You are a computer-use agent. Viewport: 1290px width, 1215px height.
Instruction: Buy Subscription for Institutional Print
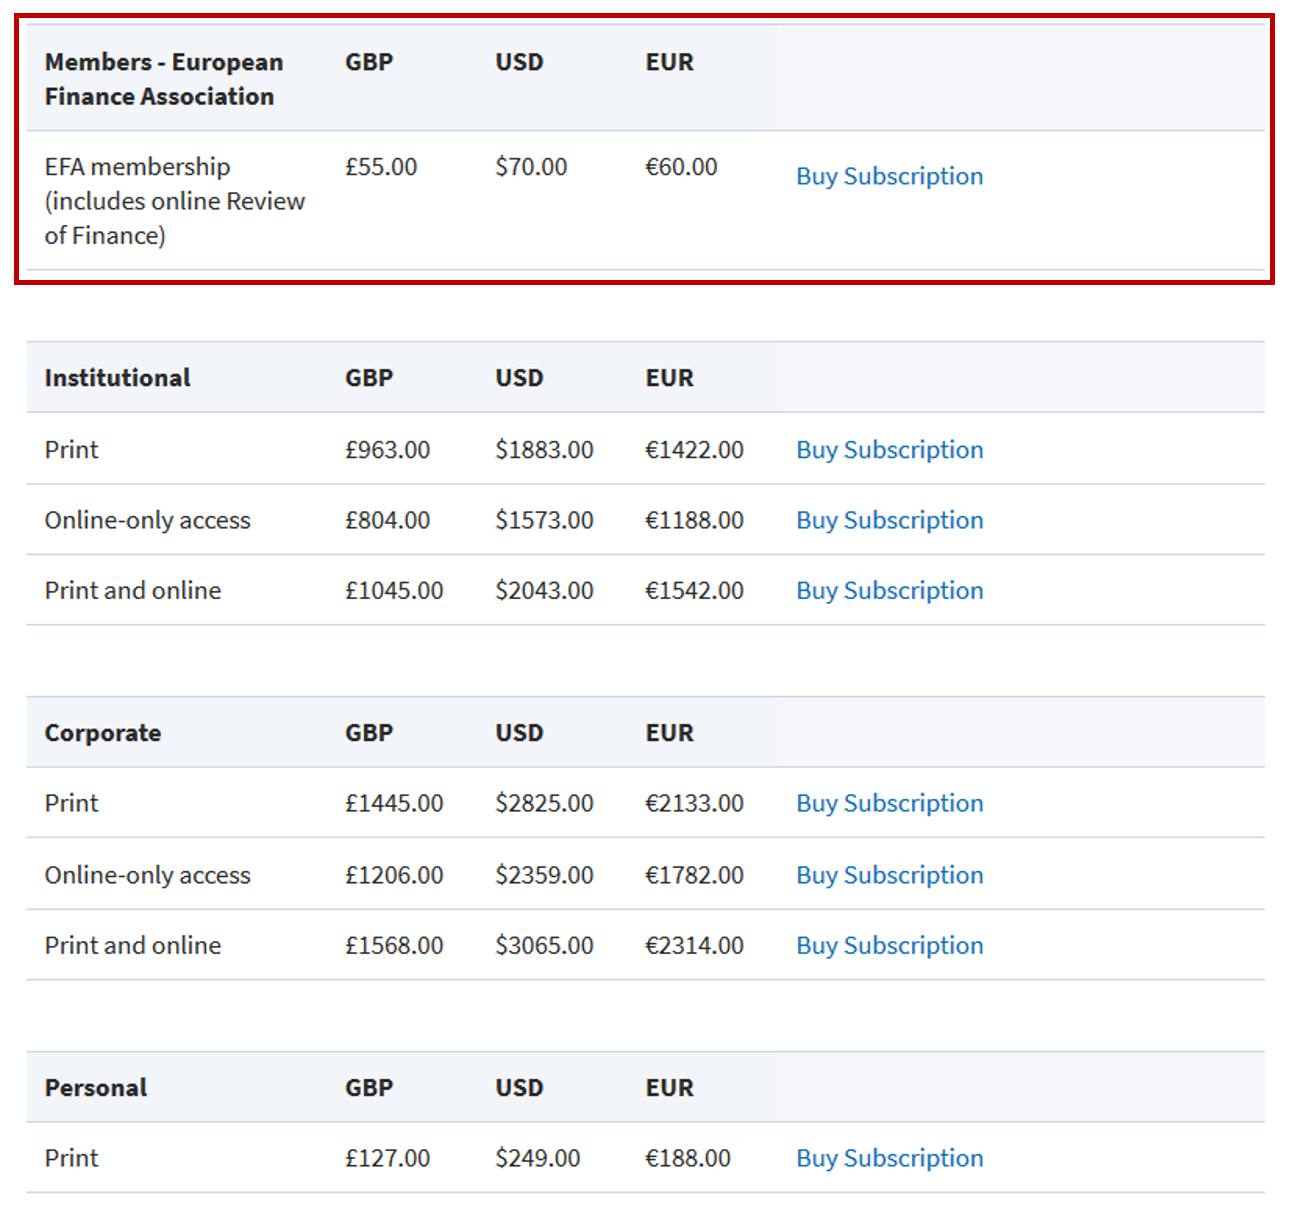889,450
